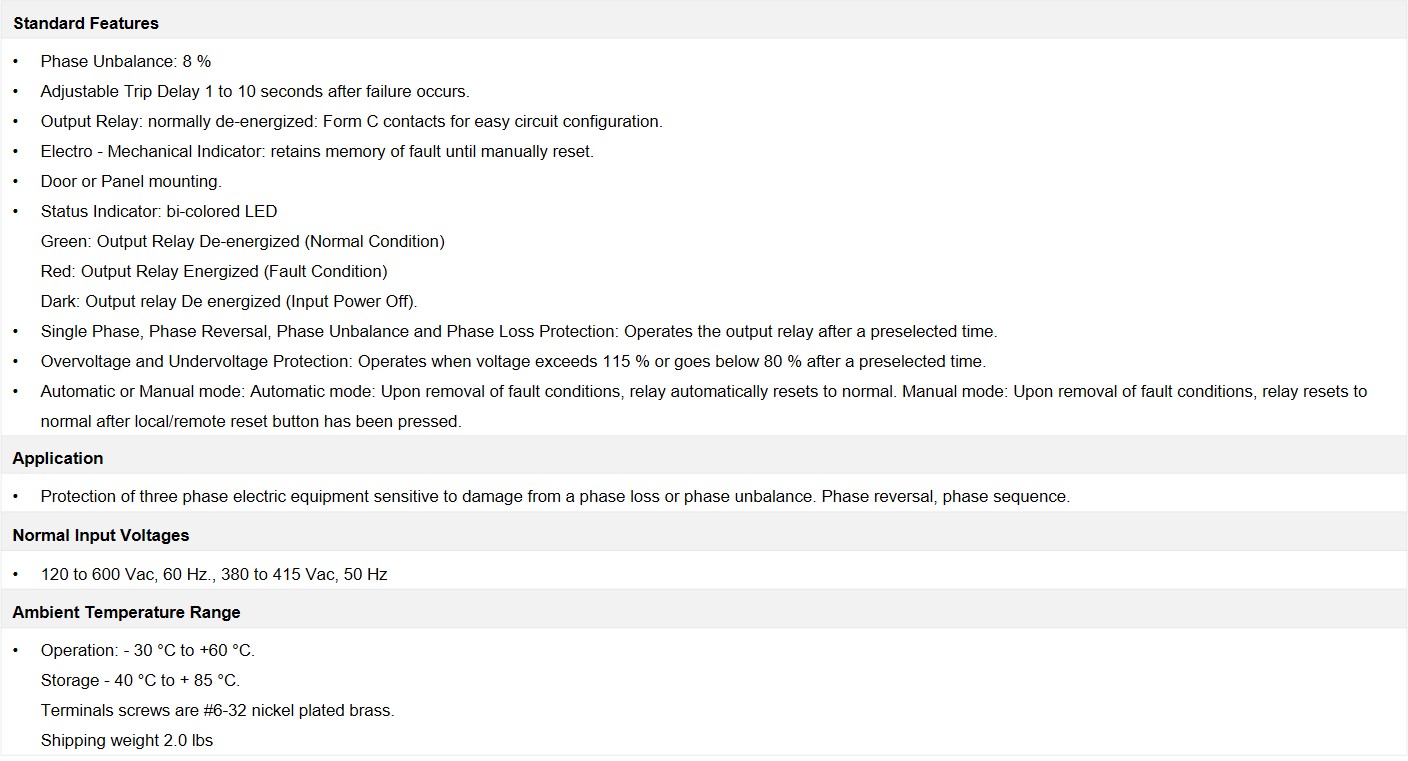Screen dimensions: 1408x761
Task: Click the Red Output Relay Energized line
Action: (x=214, y=271)
